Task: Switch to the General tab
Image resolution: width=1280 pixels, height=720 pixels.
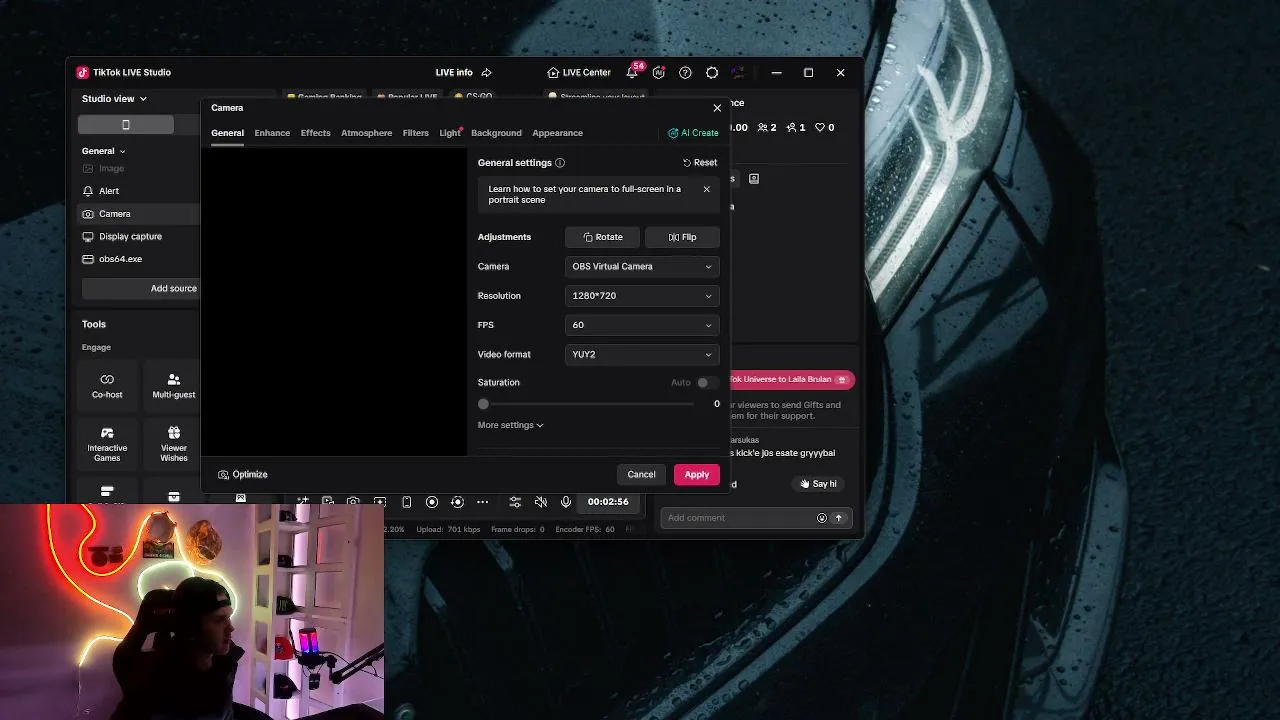Action: click(227, 133)
